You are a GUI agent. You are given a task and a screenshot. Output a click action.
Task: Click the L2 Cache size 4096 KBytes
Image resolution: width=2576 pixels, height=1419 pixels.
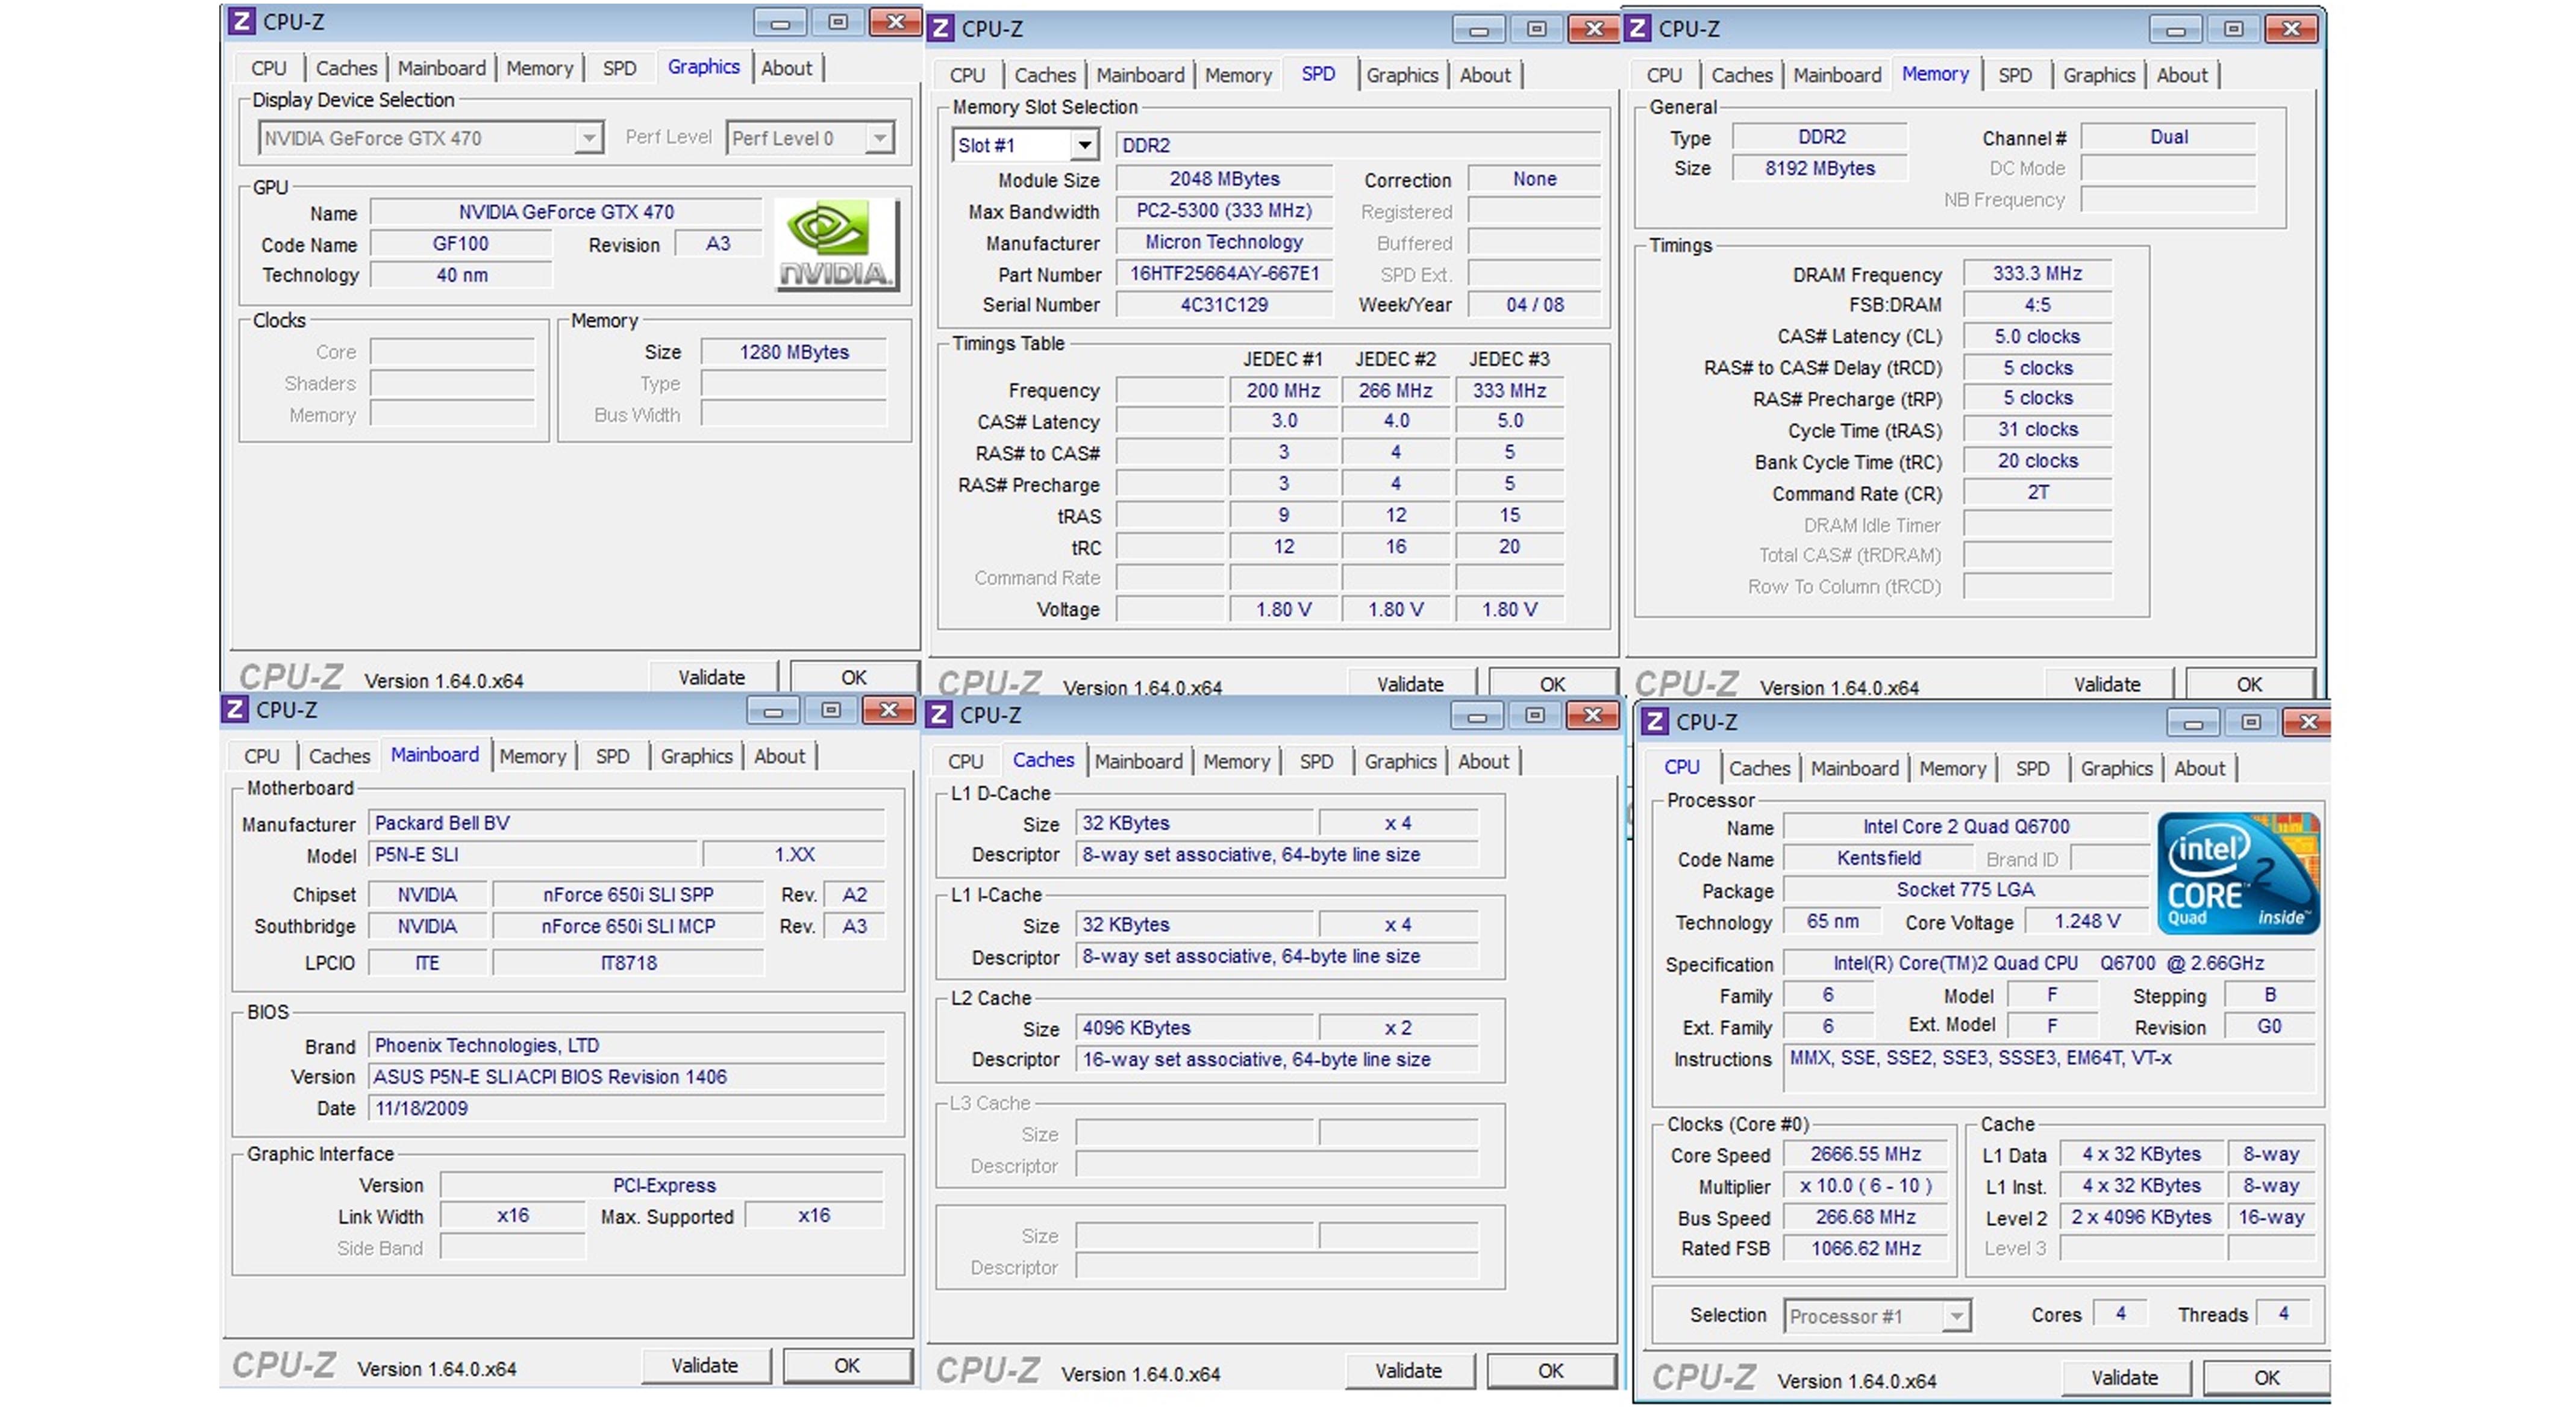point(1194,1027)
